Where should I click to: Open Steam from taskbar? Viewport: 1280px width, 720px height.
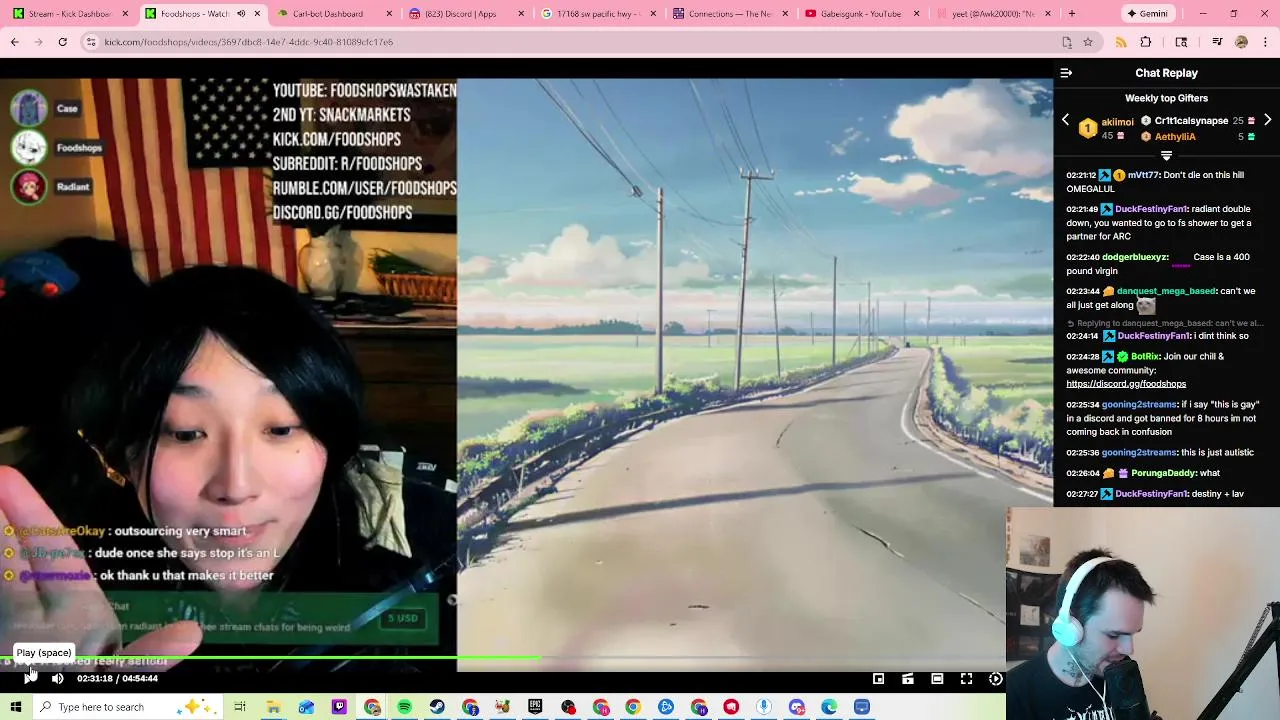tap(437, 707)
